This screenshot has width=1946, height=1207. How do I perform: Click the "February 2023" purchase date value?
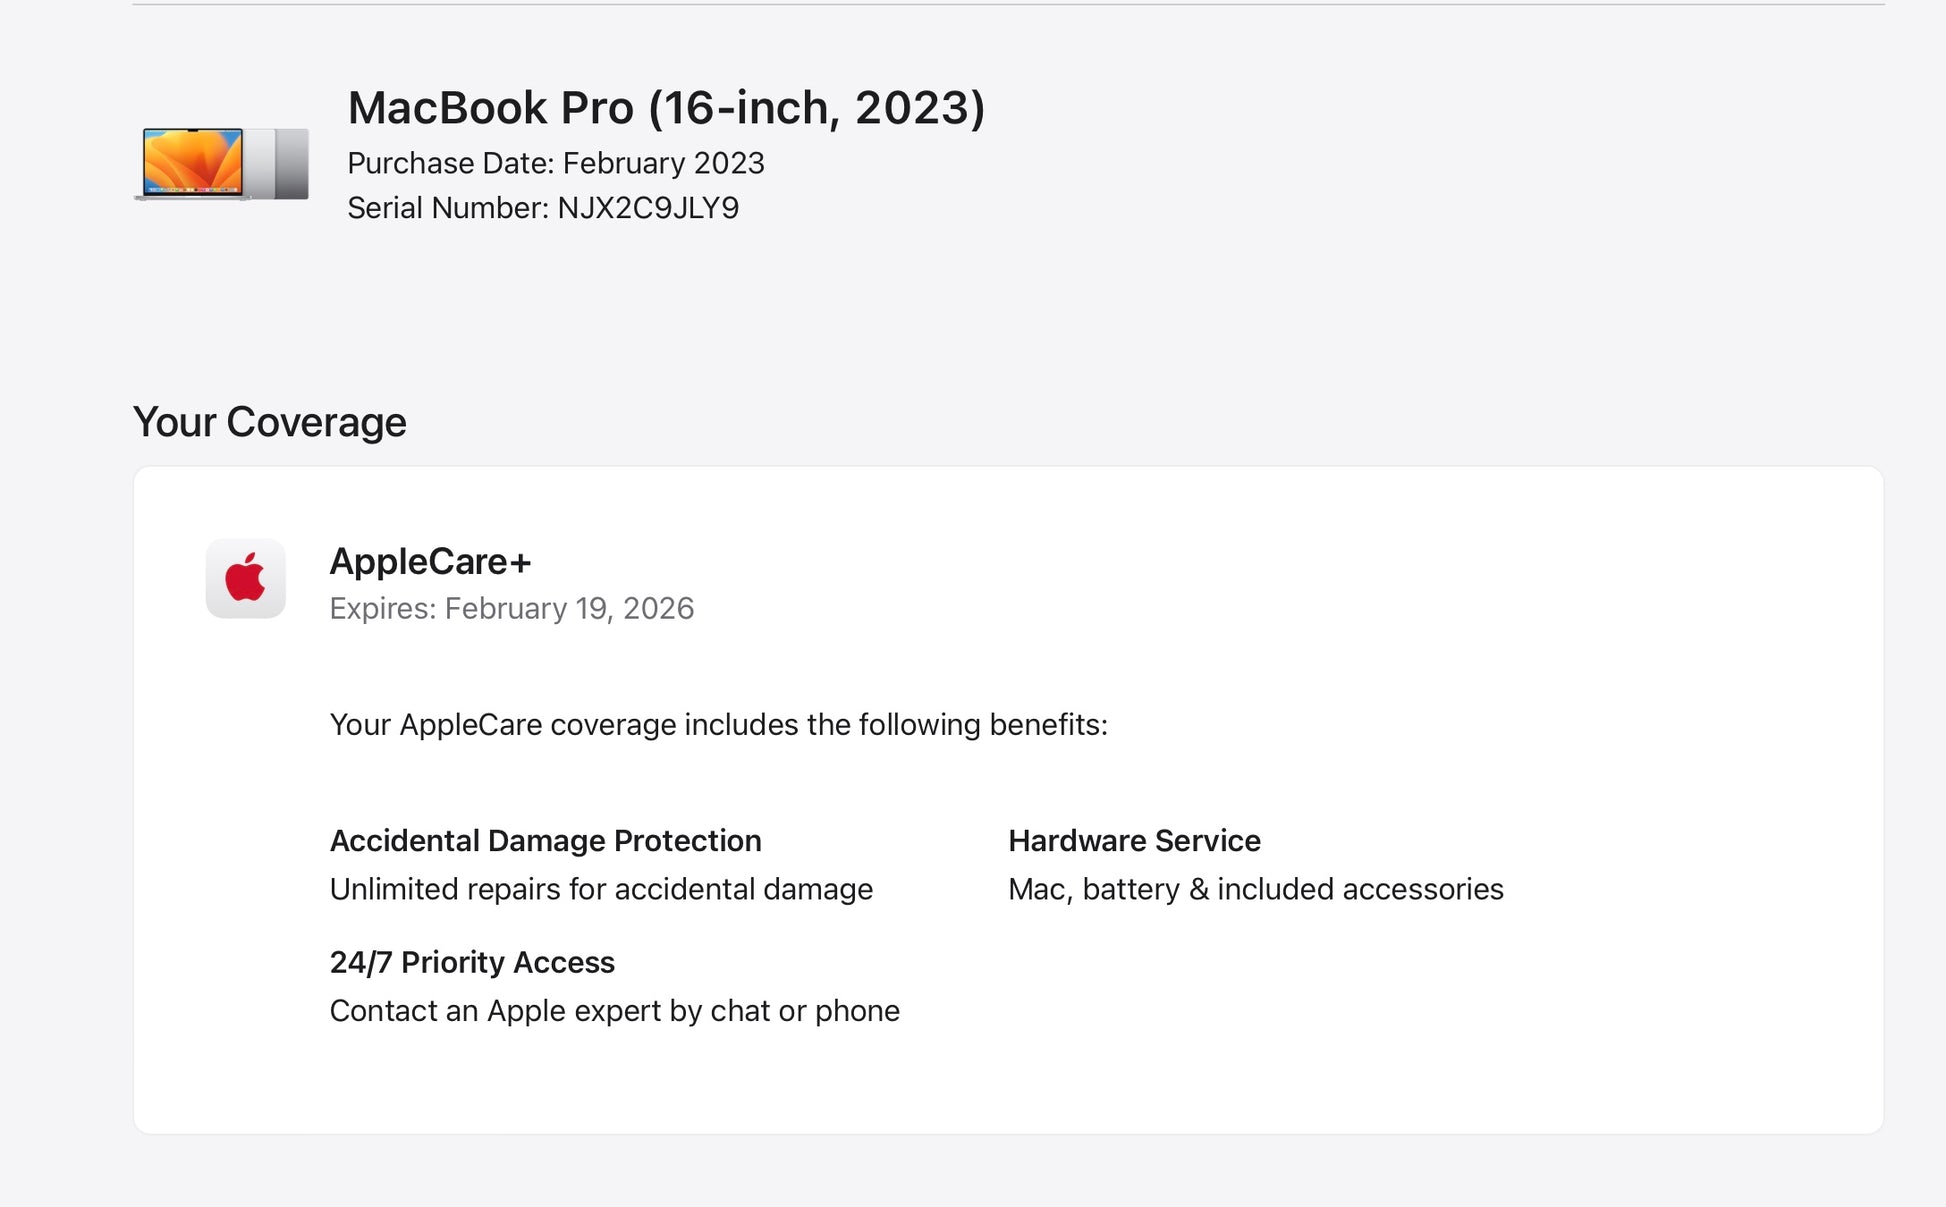[x=663, y=163]
